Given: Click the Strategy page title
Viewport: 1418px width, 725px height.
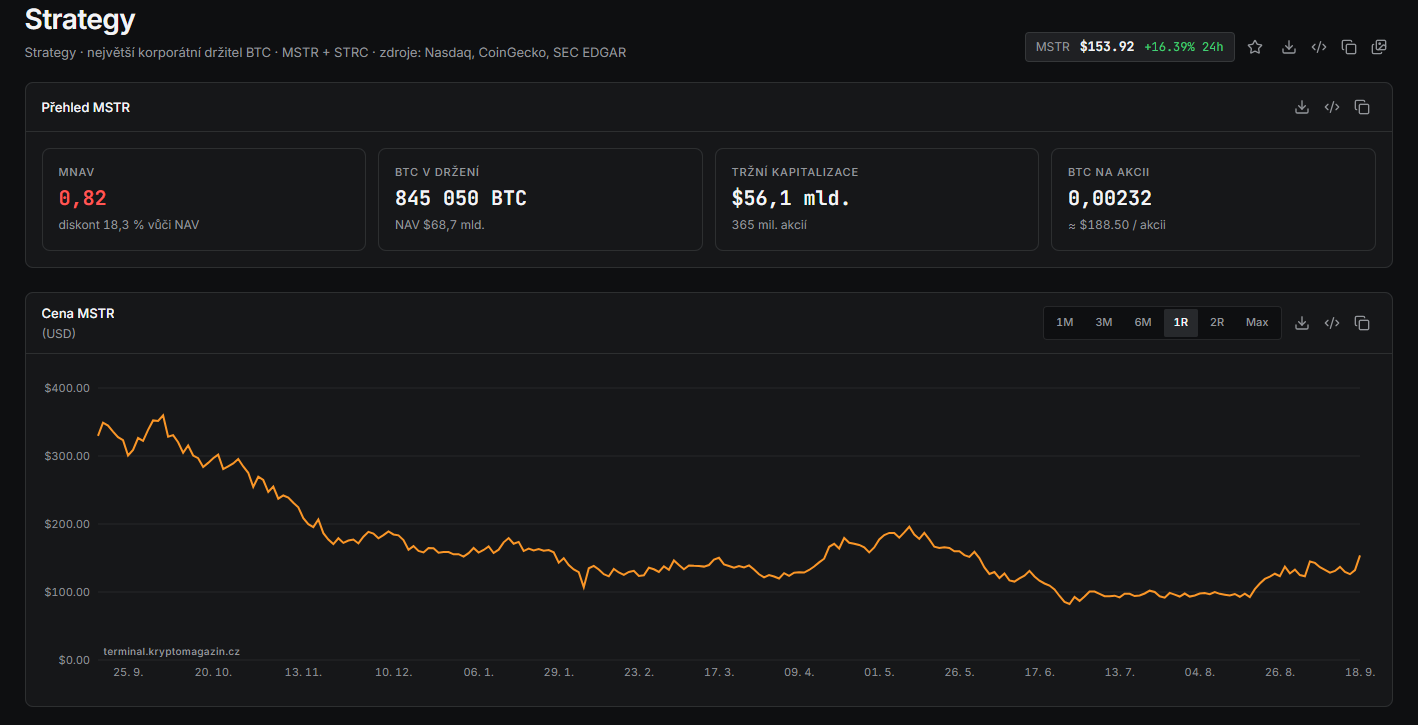Looking at the screenshot, I should [x=80, y=19].
